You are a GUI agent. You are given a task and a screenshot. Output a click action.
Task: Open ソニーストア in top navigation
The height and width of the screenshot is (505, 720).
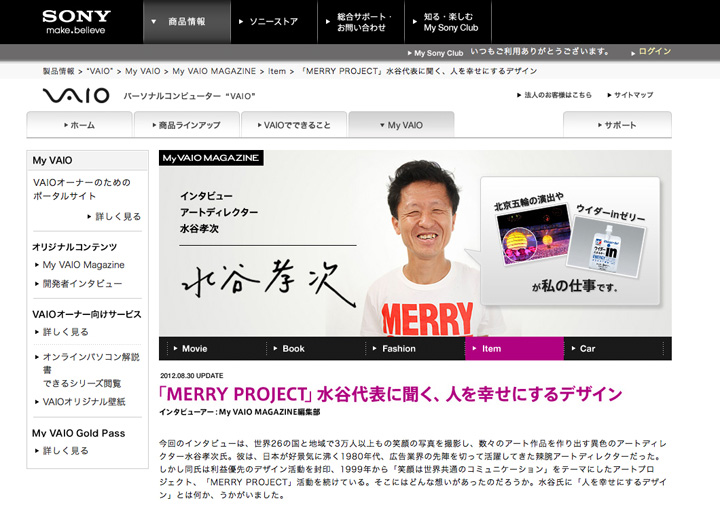(274, 22)
